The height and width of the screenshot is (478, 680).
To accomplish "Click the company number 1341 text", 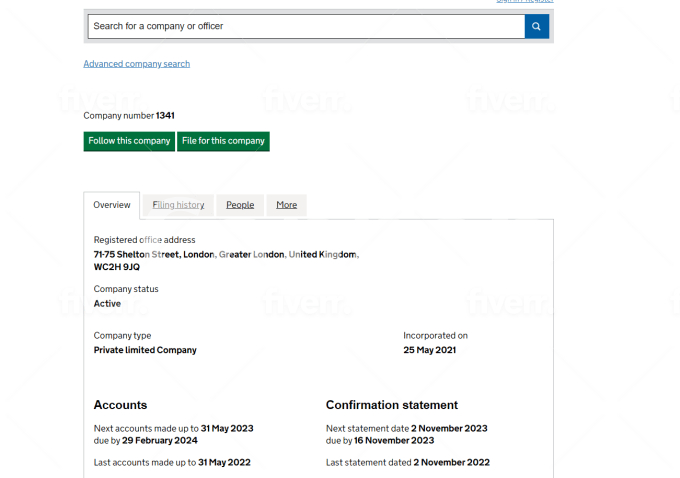I will pyautogui.click(x=165, y=116).
